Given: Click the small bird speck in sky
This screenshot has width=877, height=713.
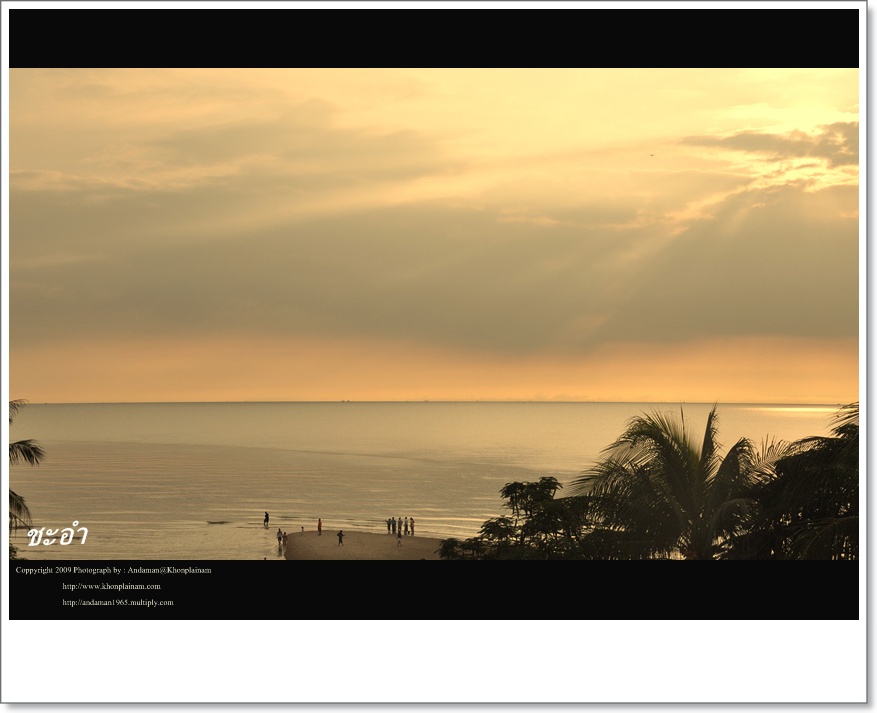Looking at the screenshot, I should pos(652,155).
